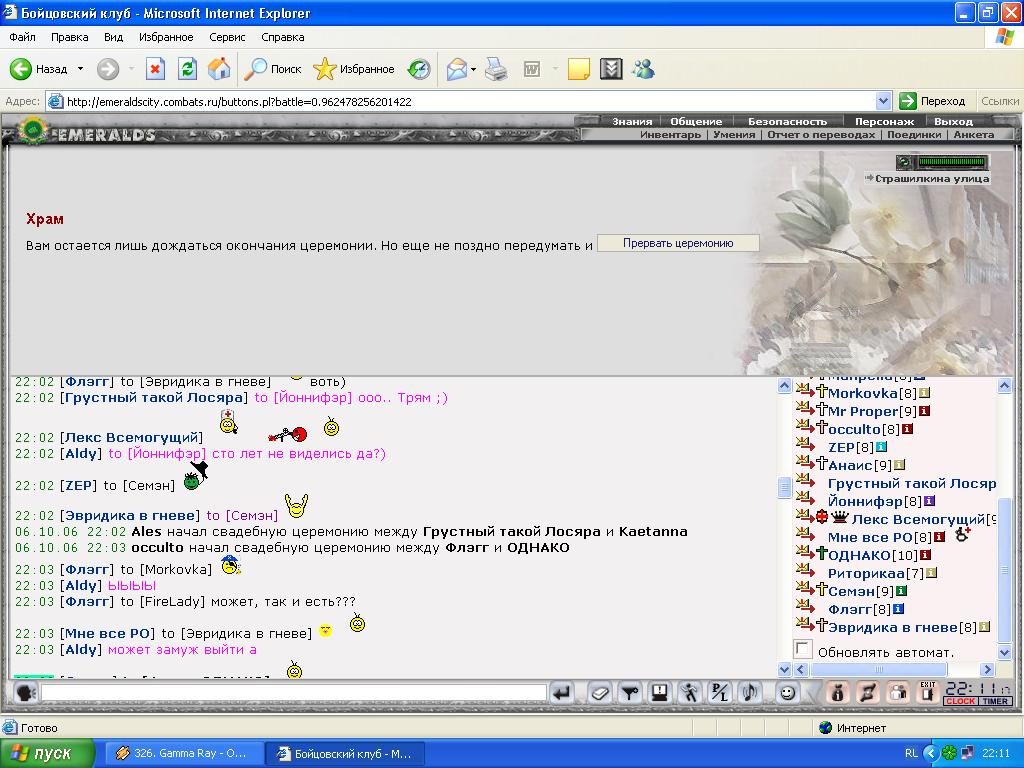This screenshot has height=768, width=1024.
Task: Click the crossed pink square icon in bottom bar
Action: tap(868, 692)
